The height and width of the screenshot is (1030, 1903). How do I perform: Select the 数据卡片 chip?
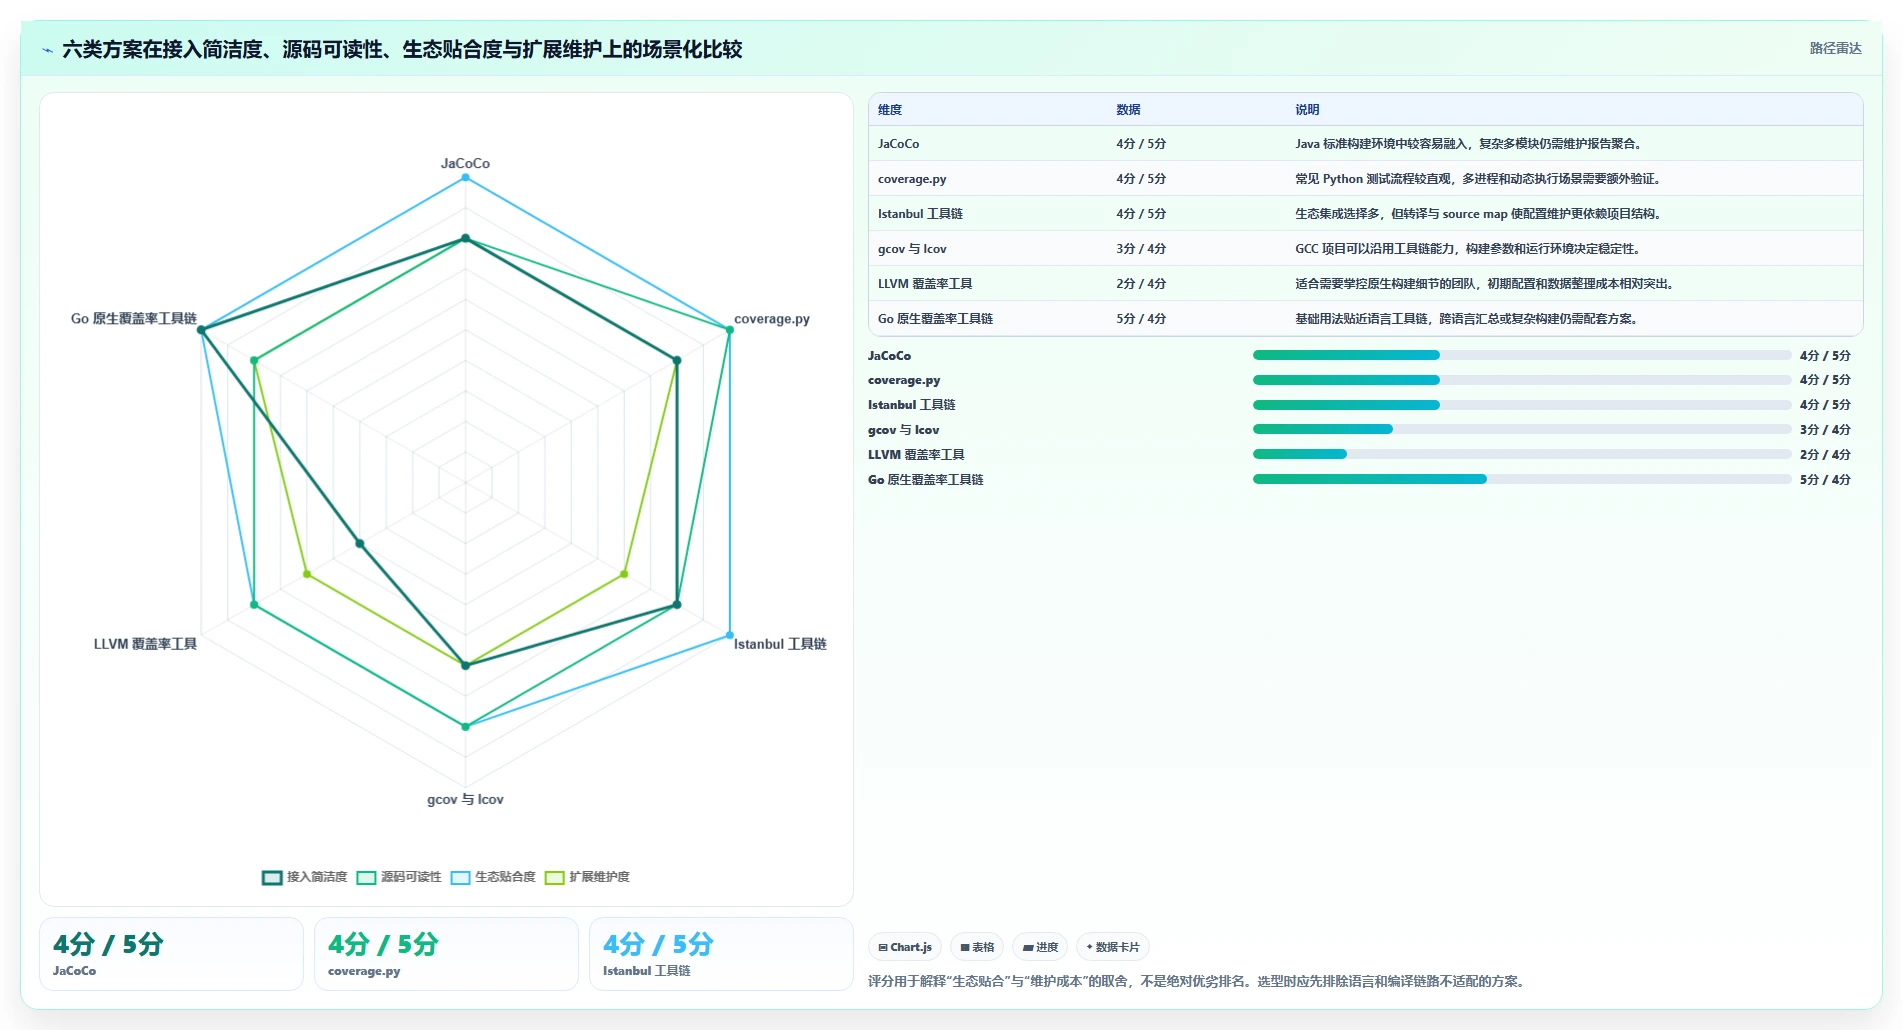(1113, 947)
